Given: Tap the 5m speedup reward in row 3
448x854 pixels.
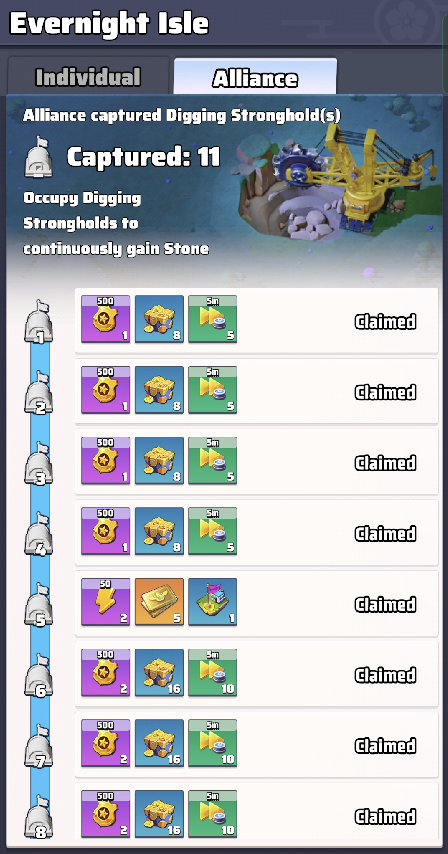Looking at the screenshot, I should pos(212,461).
